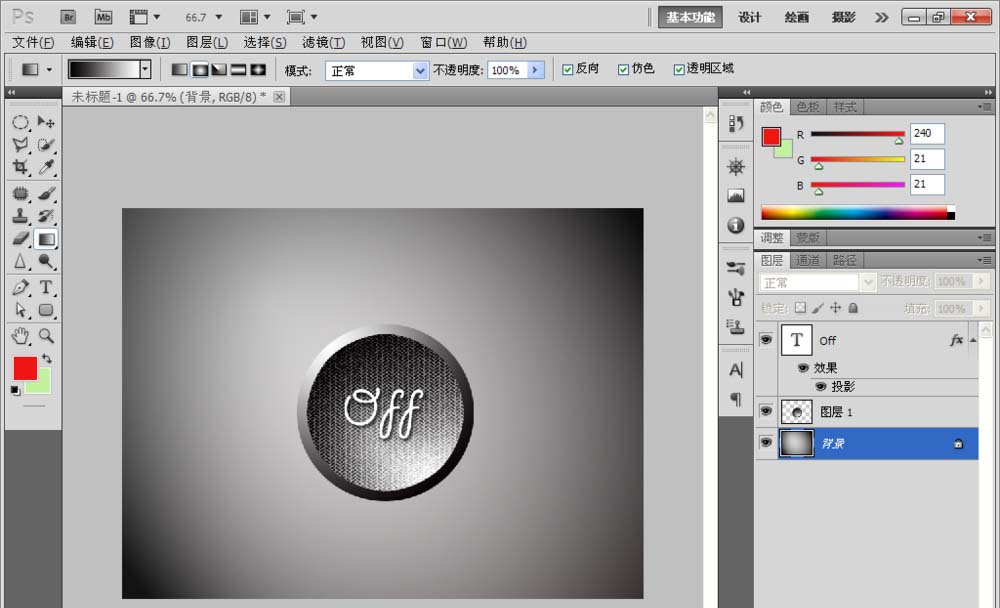
Task: Open the gradient preset picker arrow
Action: pyautogui.click(x=145, y=69)
